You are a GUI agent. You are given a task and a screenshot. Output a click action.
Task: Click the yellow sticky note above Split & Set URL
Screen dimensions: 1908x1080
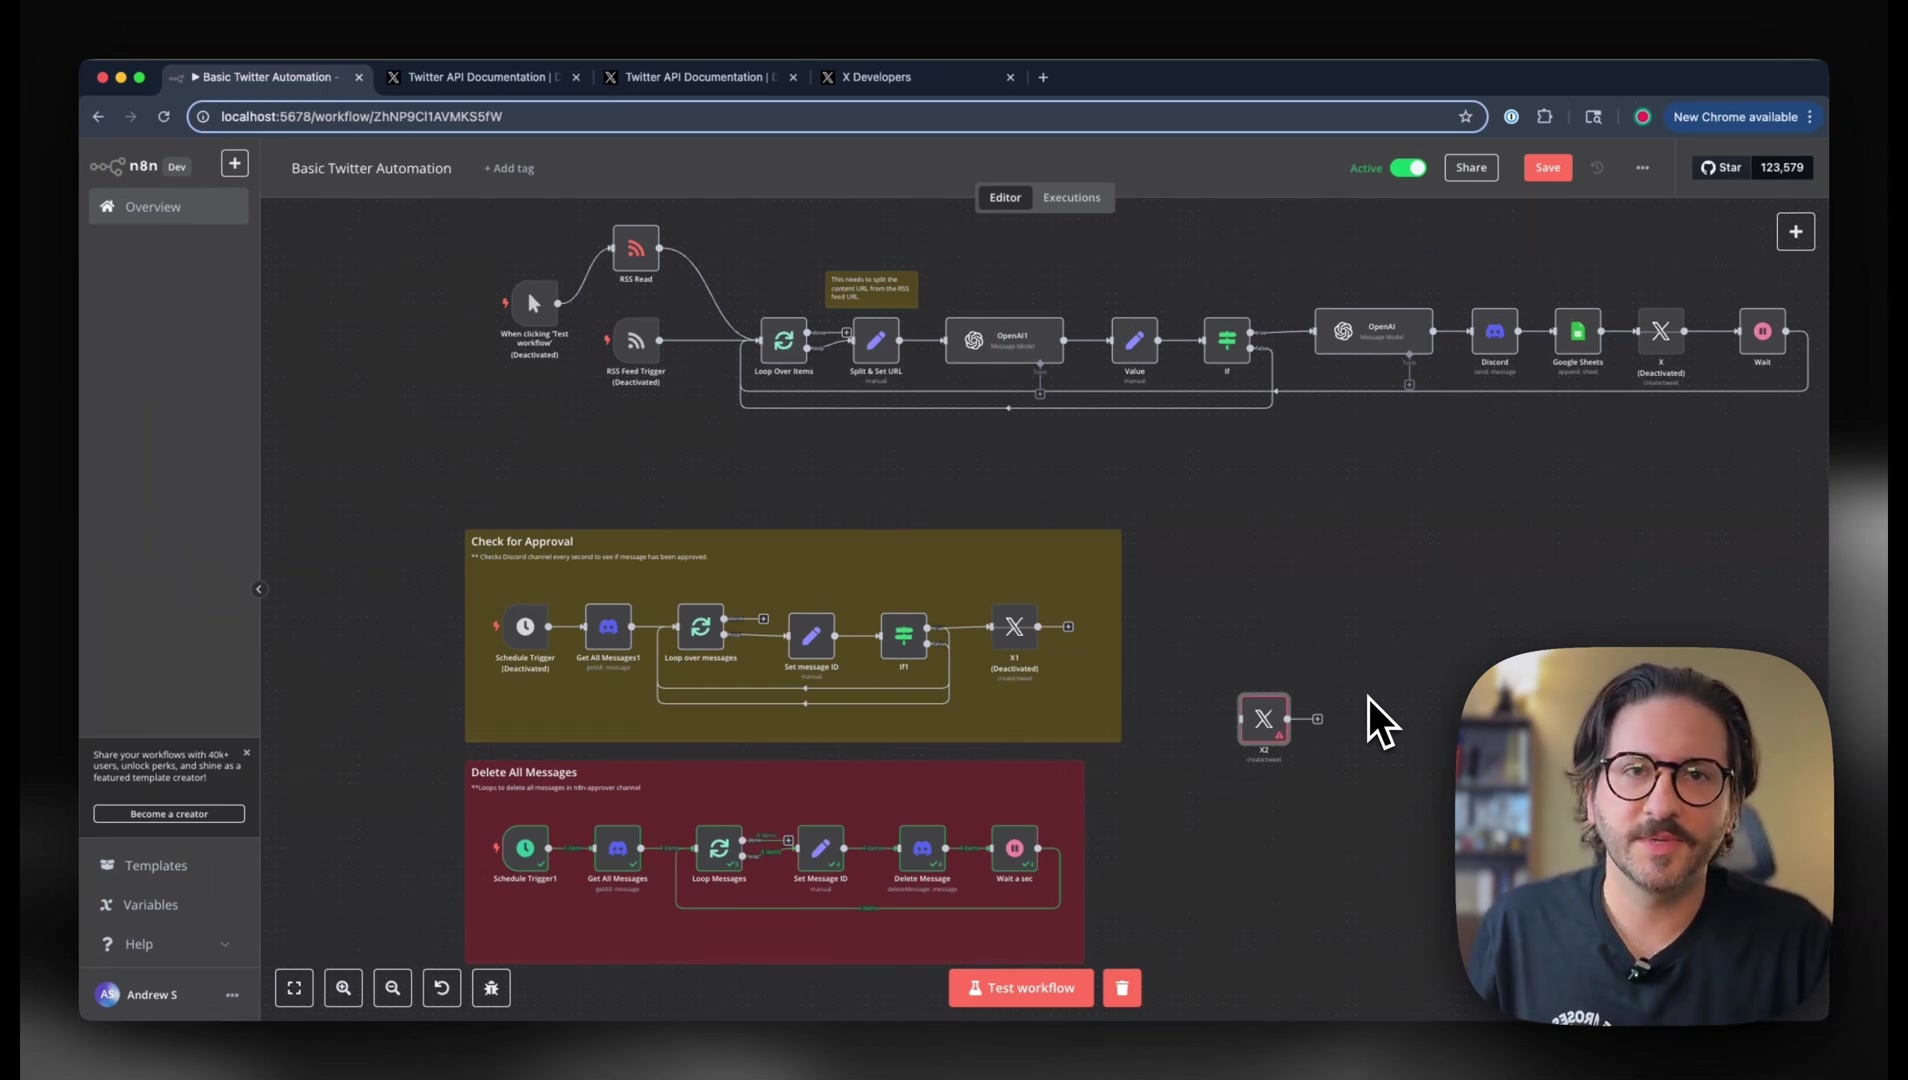pyautogui.click(x=871, y=289)
